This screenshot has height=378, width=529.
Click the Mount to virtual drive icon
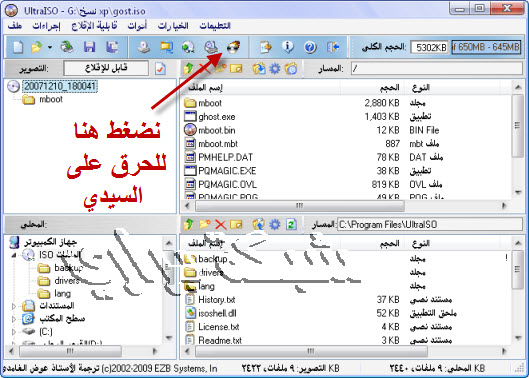coord(211,47)
